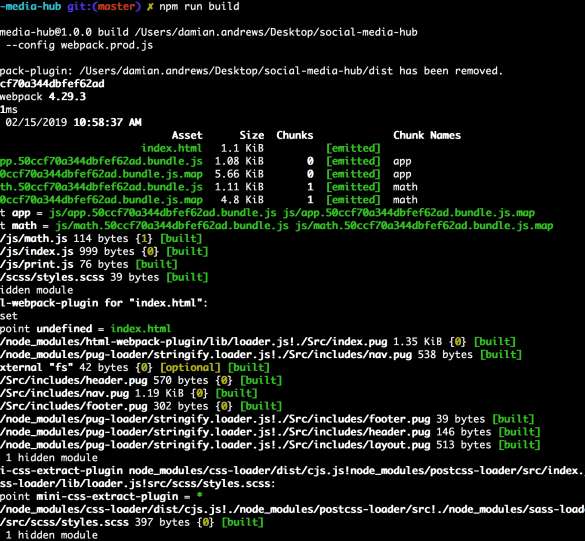585x541 pixels.
Task: Click the hash 'cf70a344dbfef62ad' line
Action: tap(52, 84)
